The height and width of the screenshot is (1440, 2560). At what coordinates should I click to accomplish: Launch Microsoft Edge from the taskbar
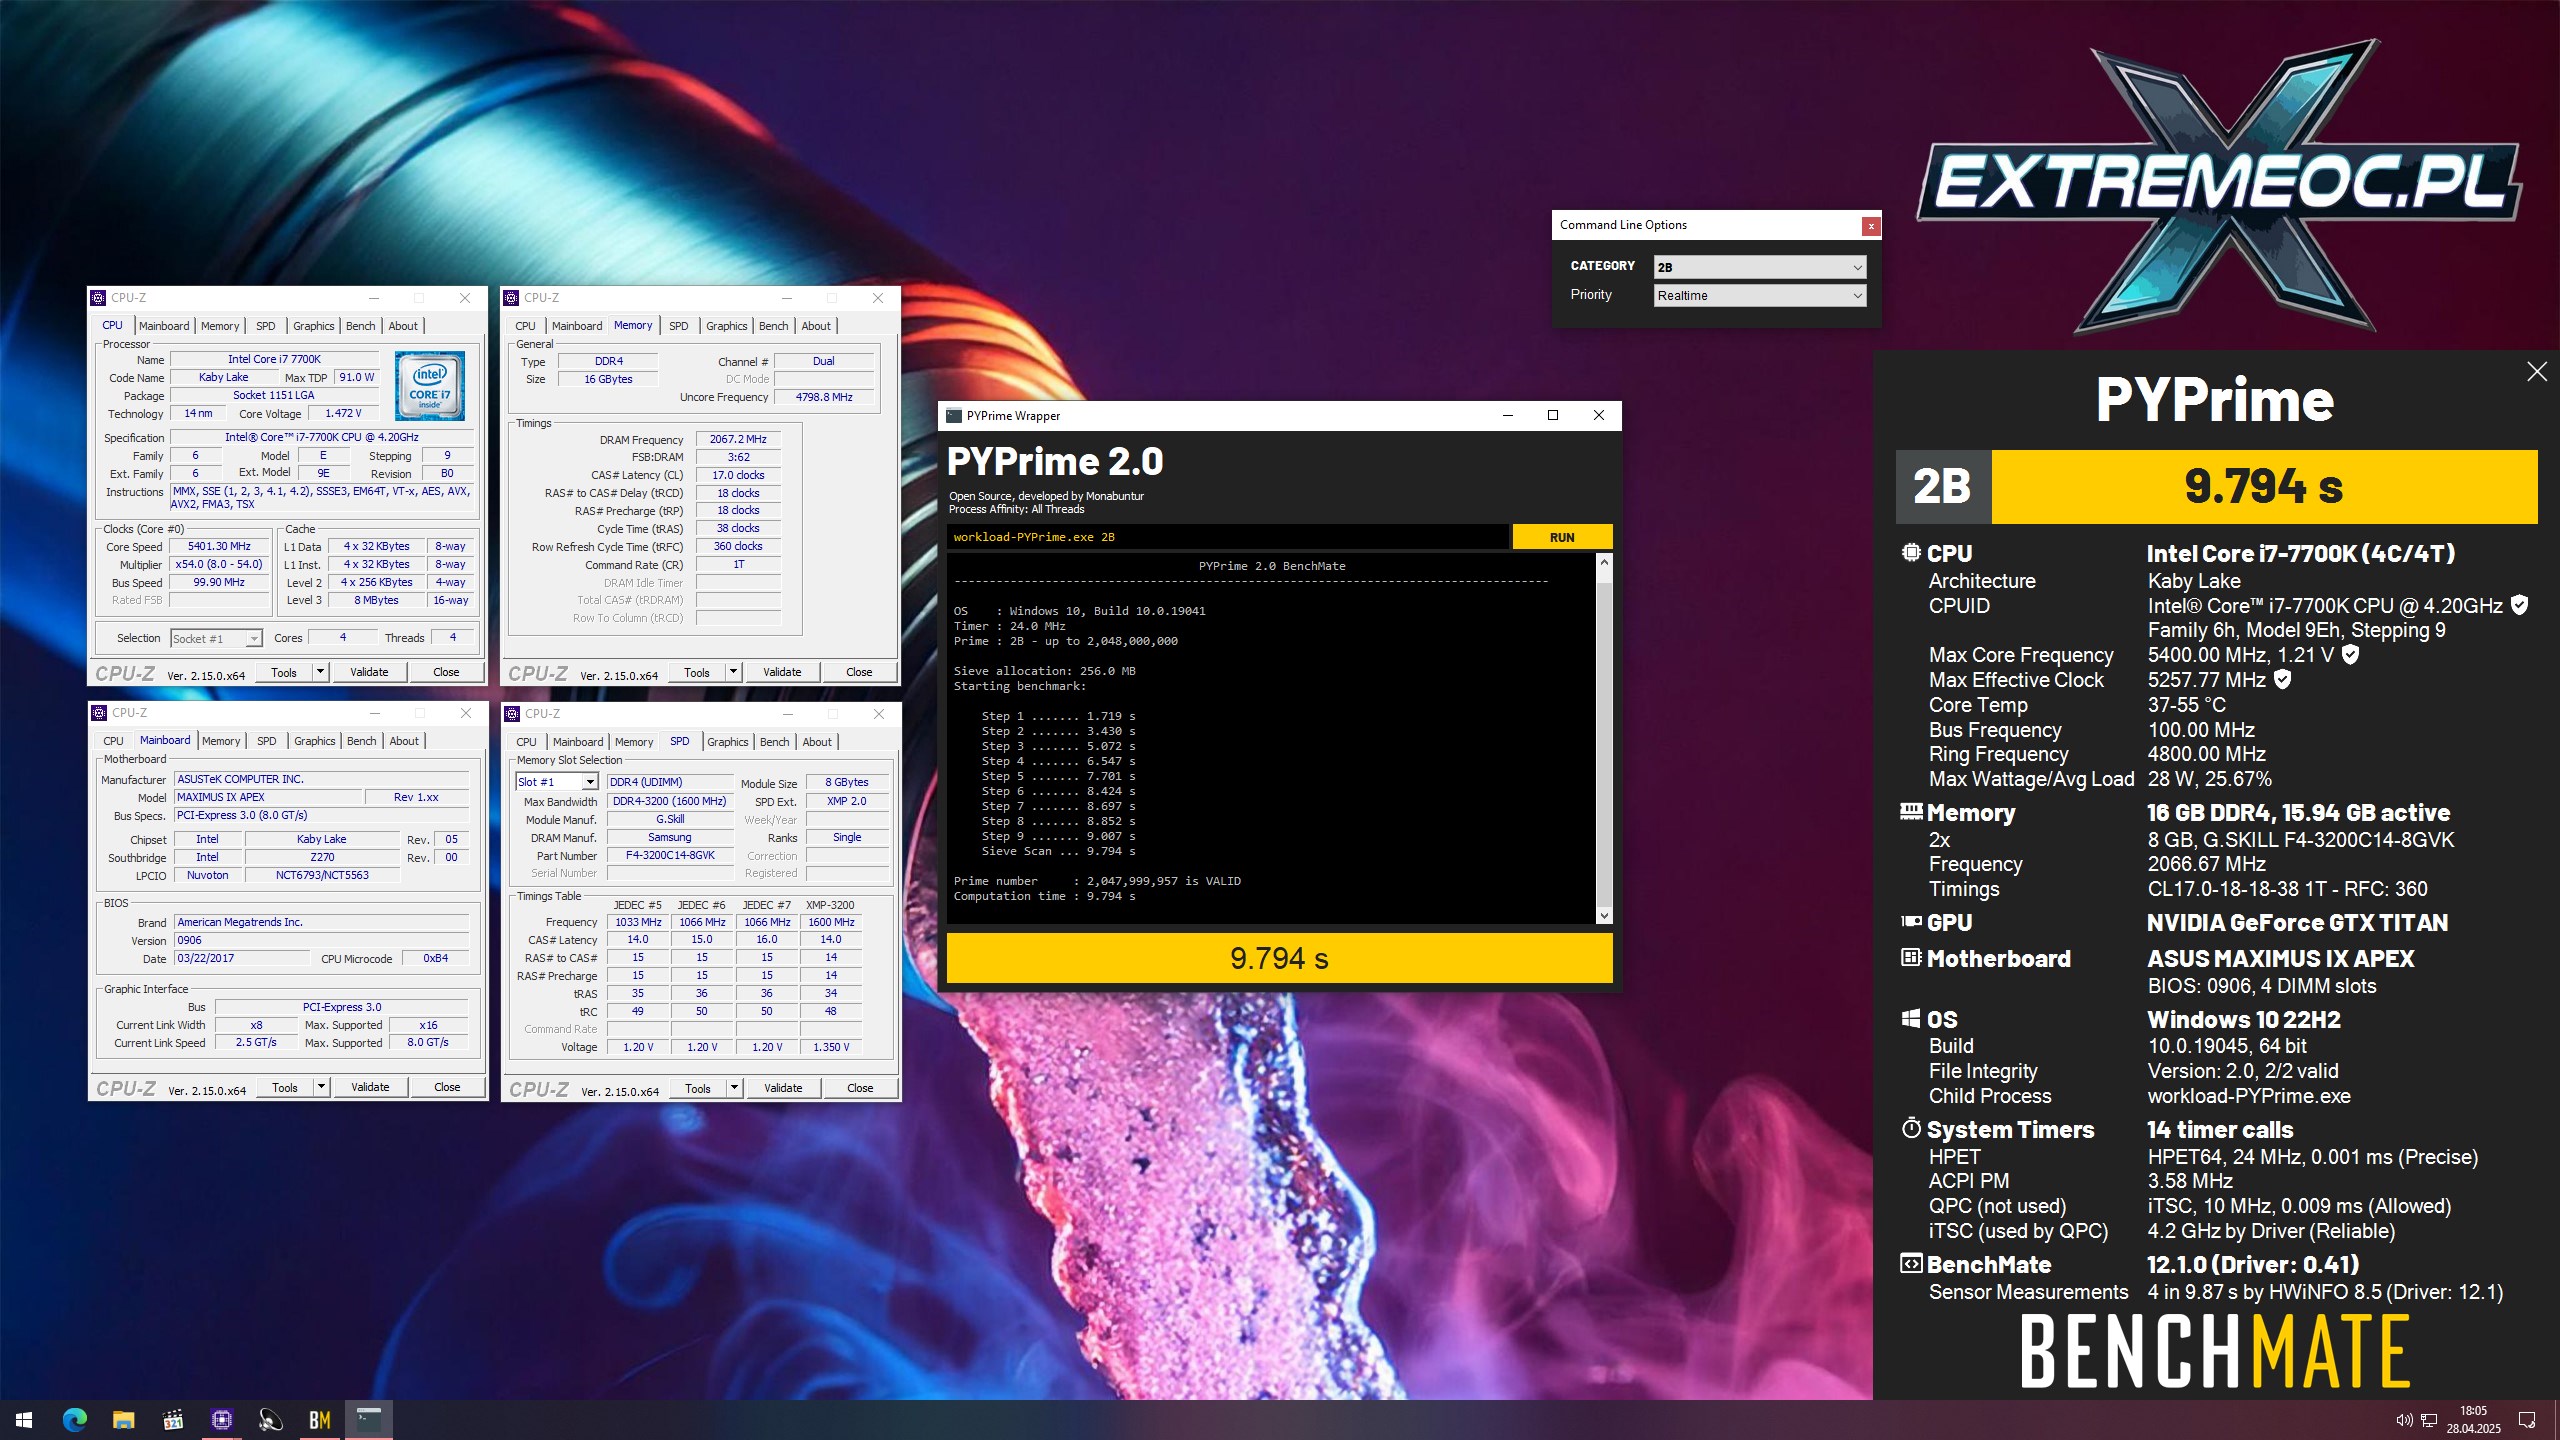74,1419
